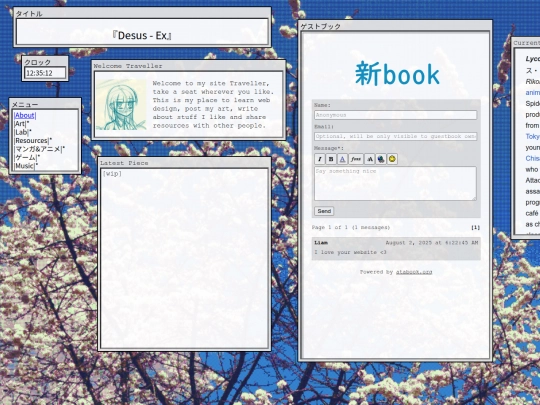Open the Lab menu entry
This screenshot has width=540, height=405.
pyautogui.click(x=21, y=132)
